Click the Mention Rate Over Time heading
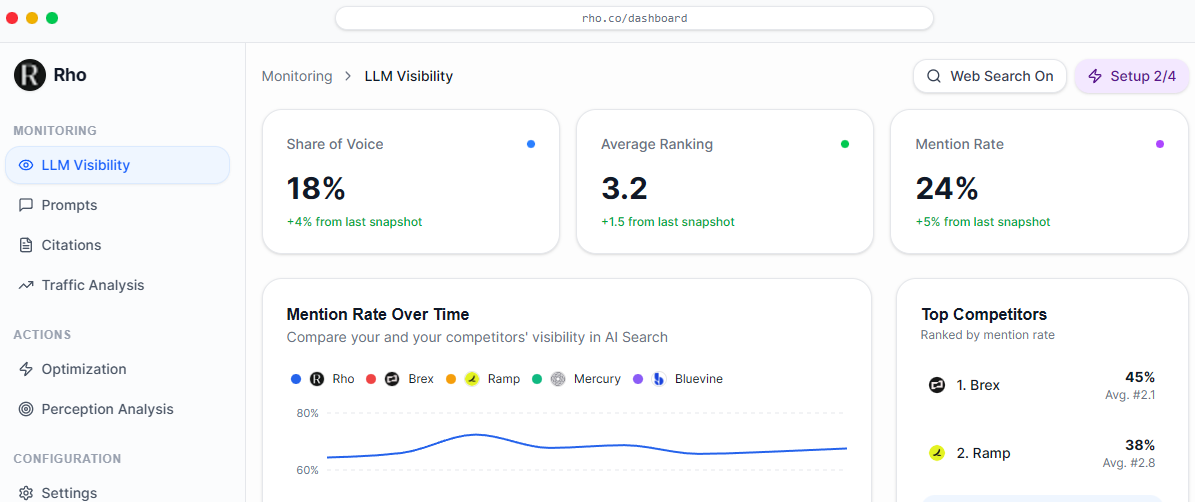This screenshot has height=502, width=1195. click(x=378, y=314)
